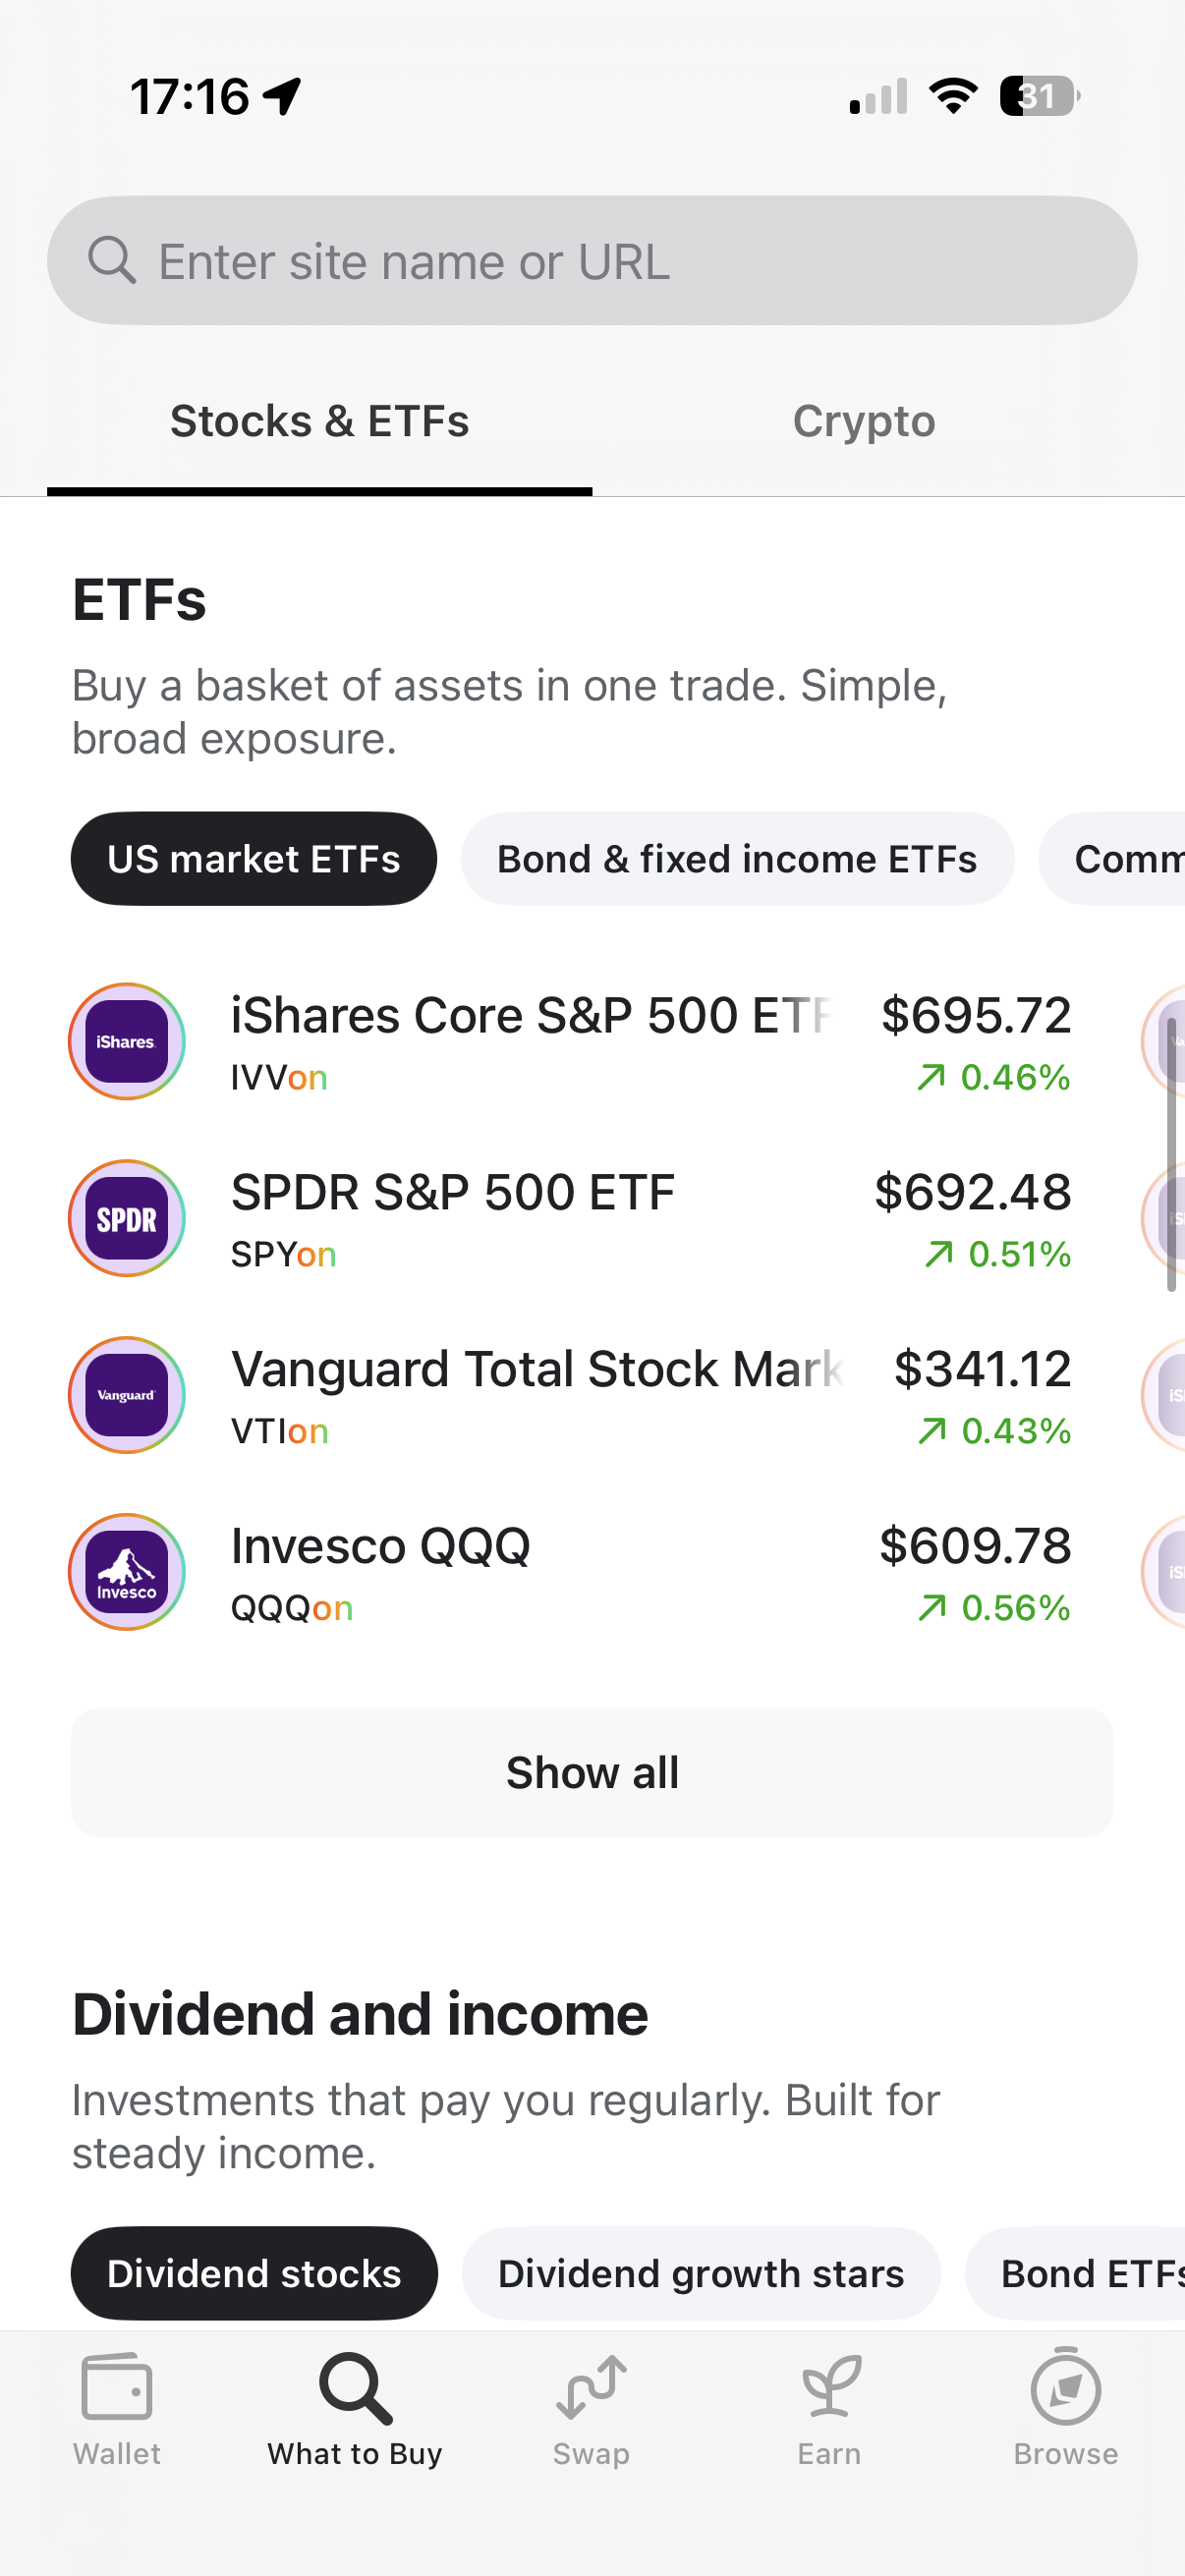Tap the SPDR logo icon
This screenshot has height=2576, width=1185.
click(x=127, y=1218)
